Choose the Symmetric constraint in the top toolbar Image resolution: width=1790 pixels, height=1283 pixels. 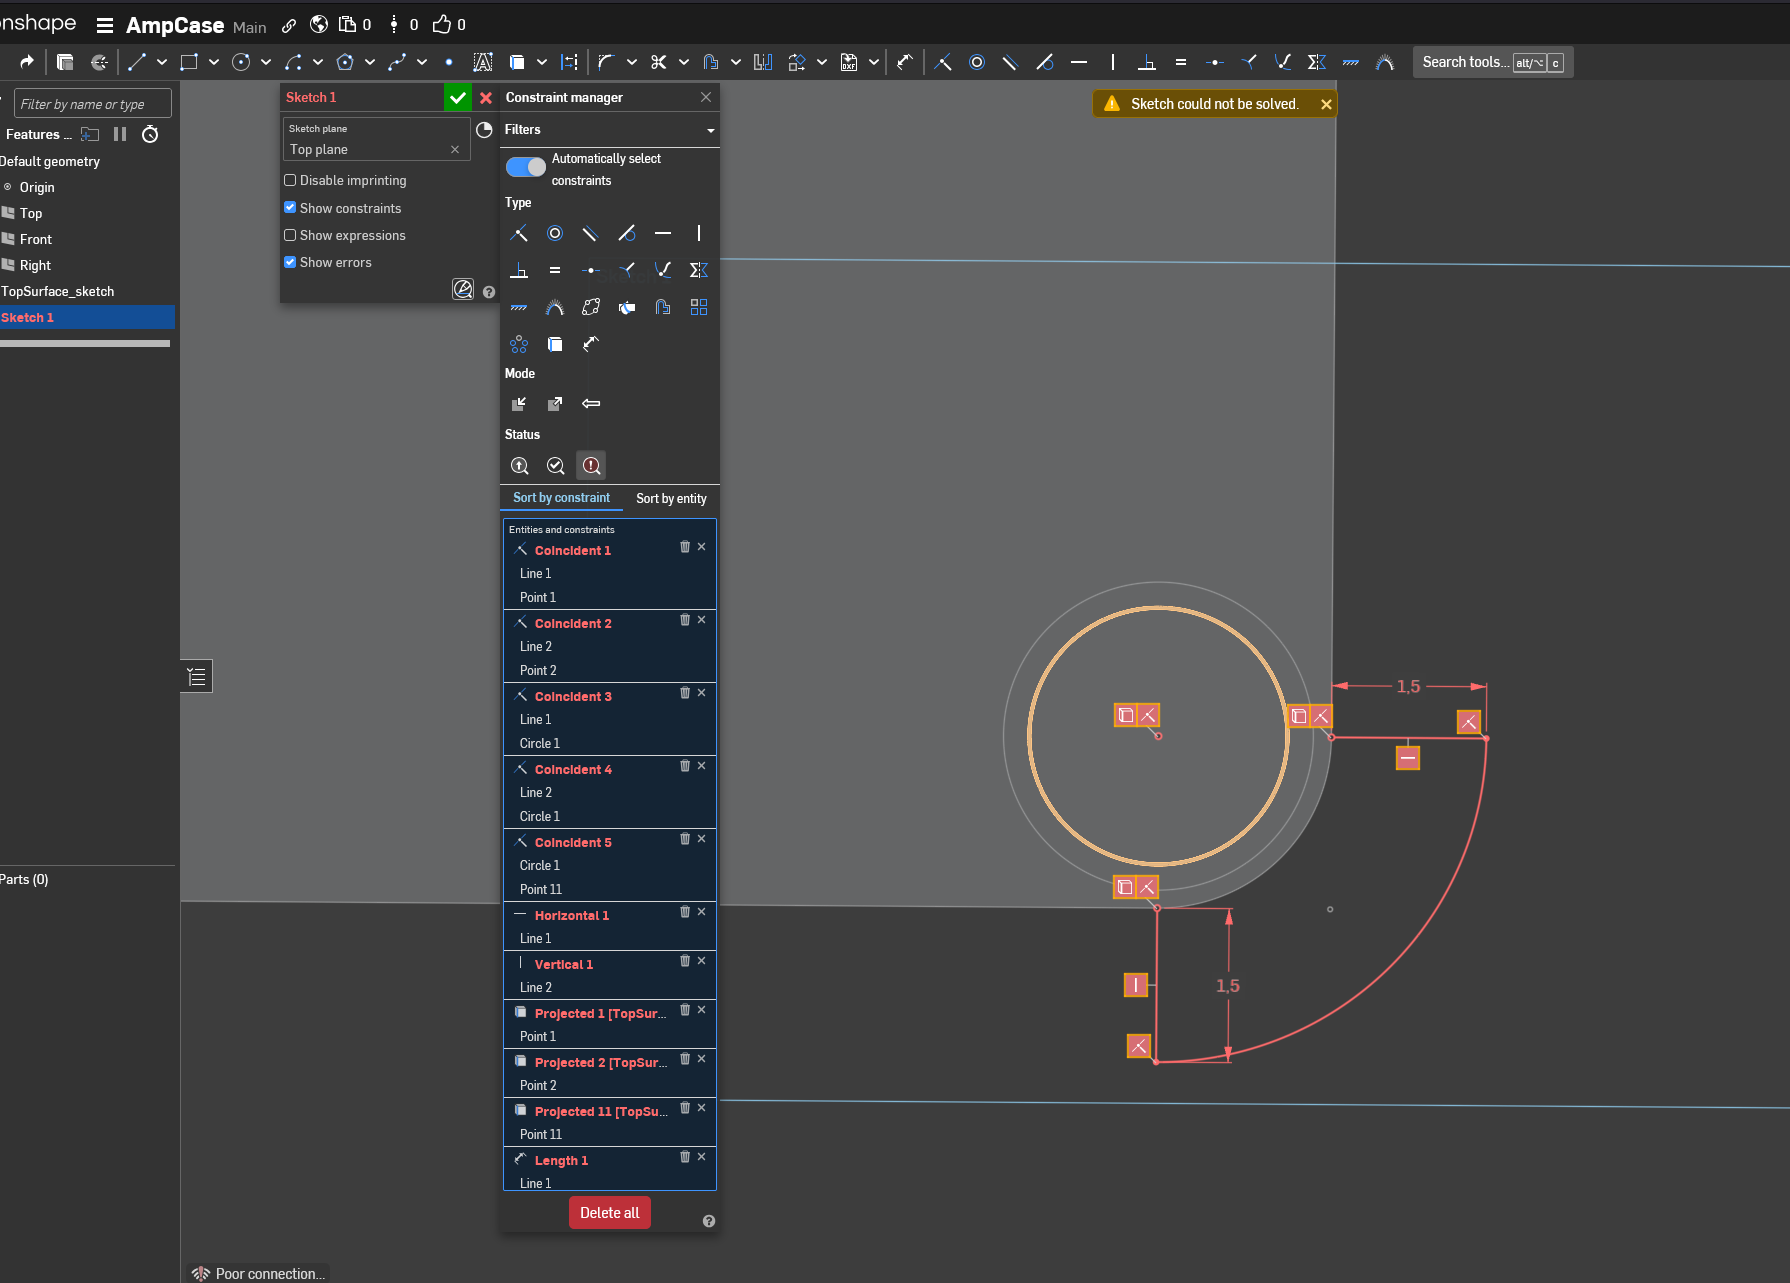[1316, 62]
